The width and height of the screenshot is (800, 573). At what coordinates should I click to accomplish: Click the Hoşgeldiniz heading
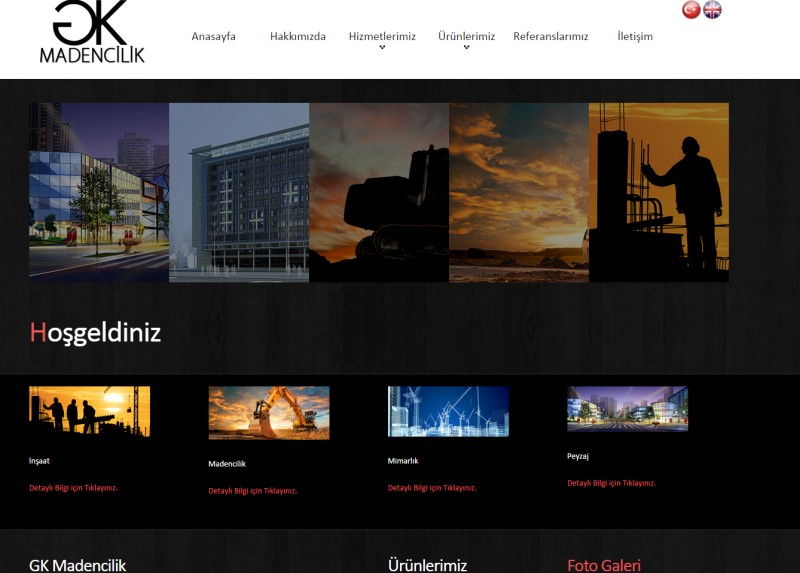coord(95,333)
